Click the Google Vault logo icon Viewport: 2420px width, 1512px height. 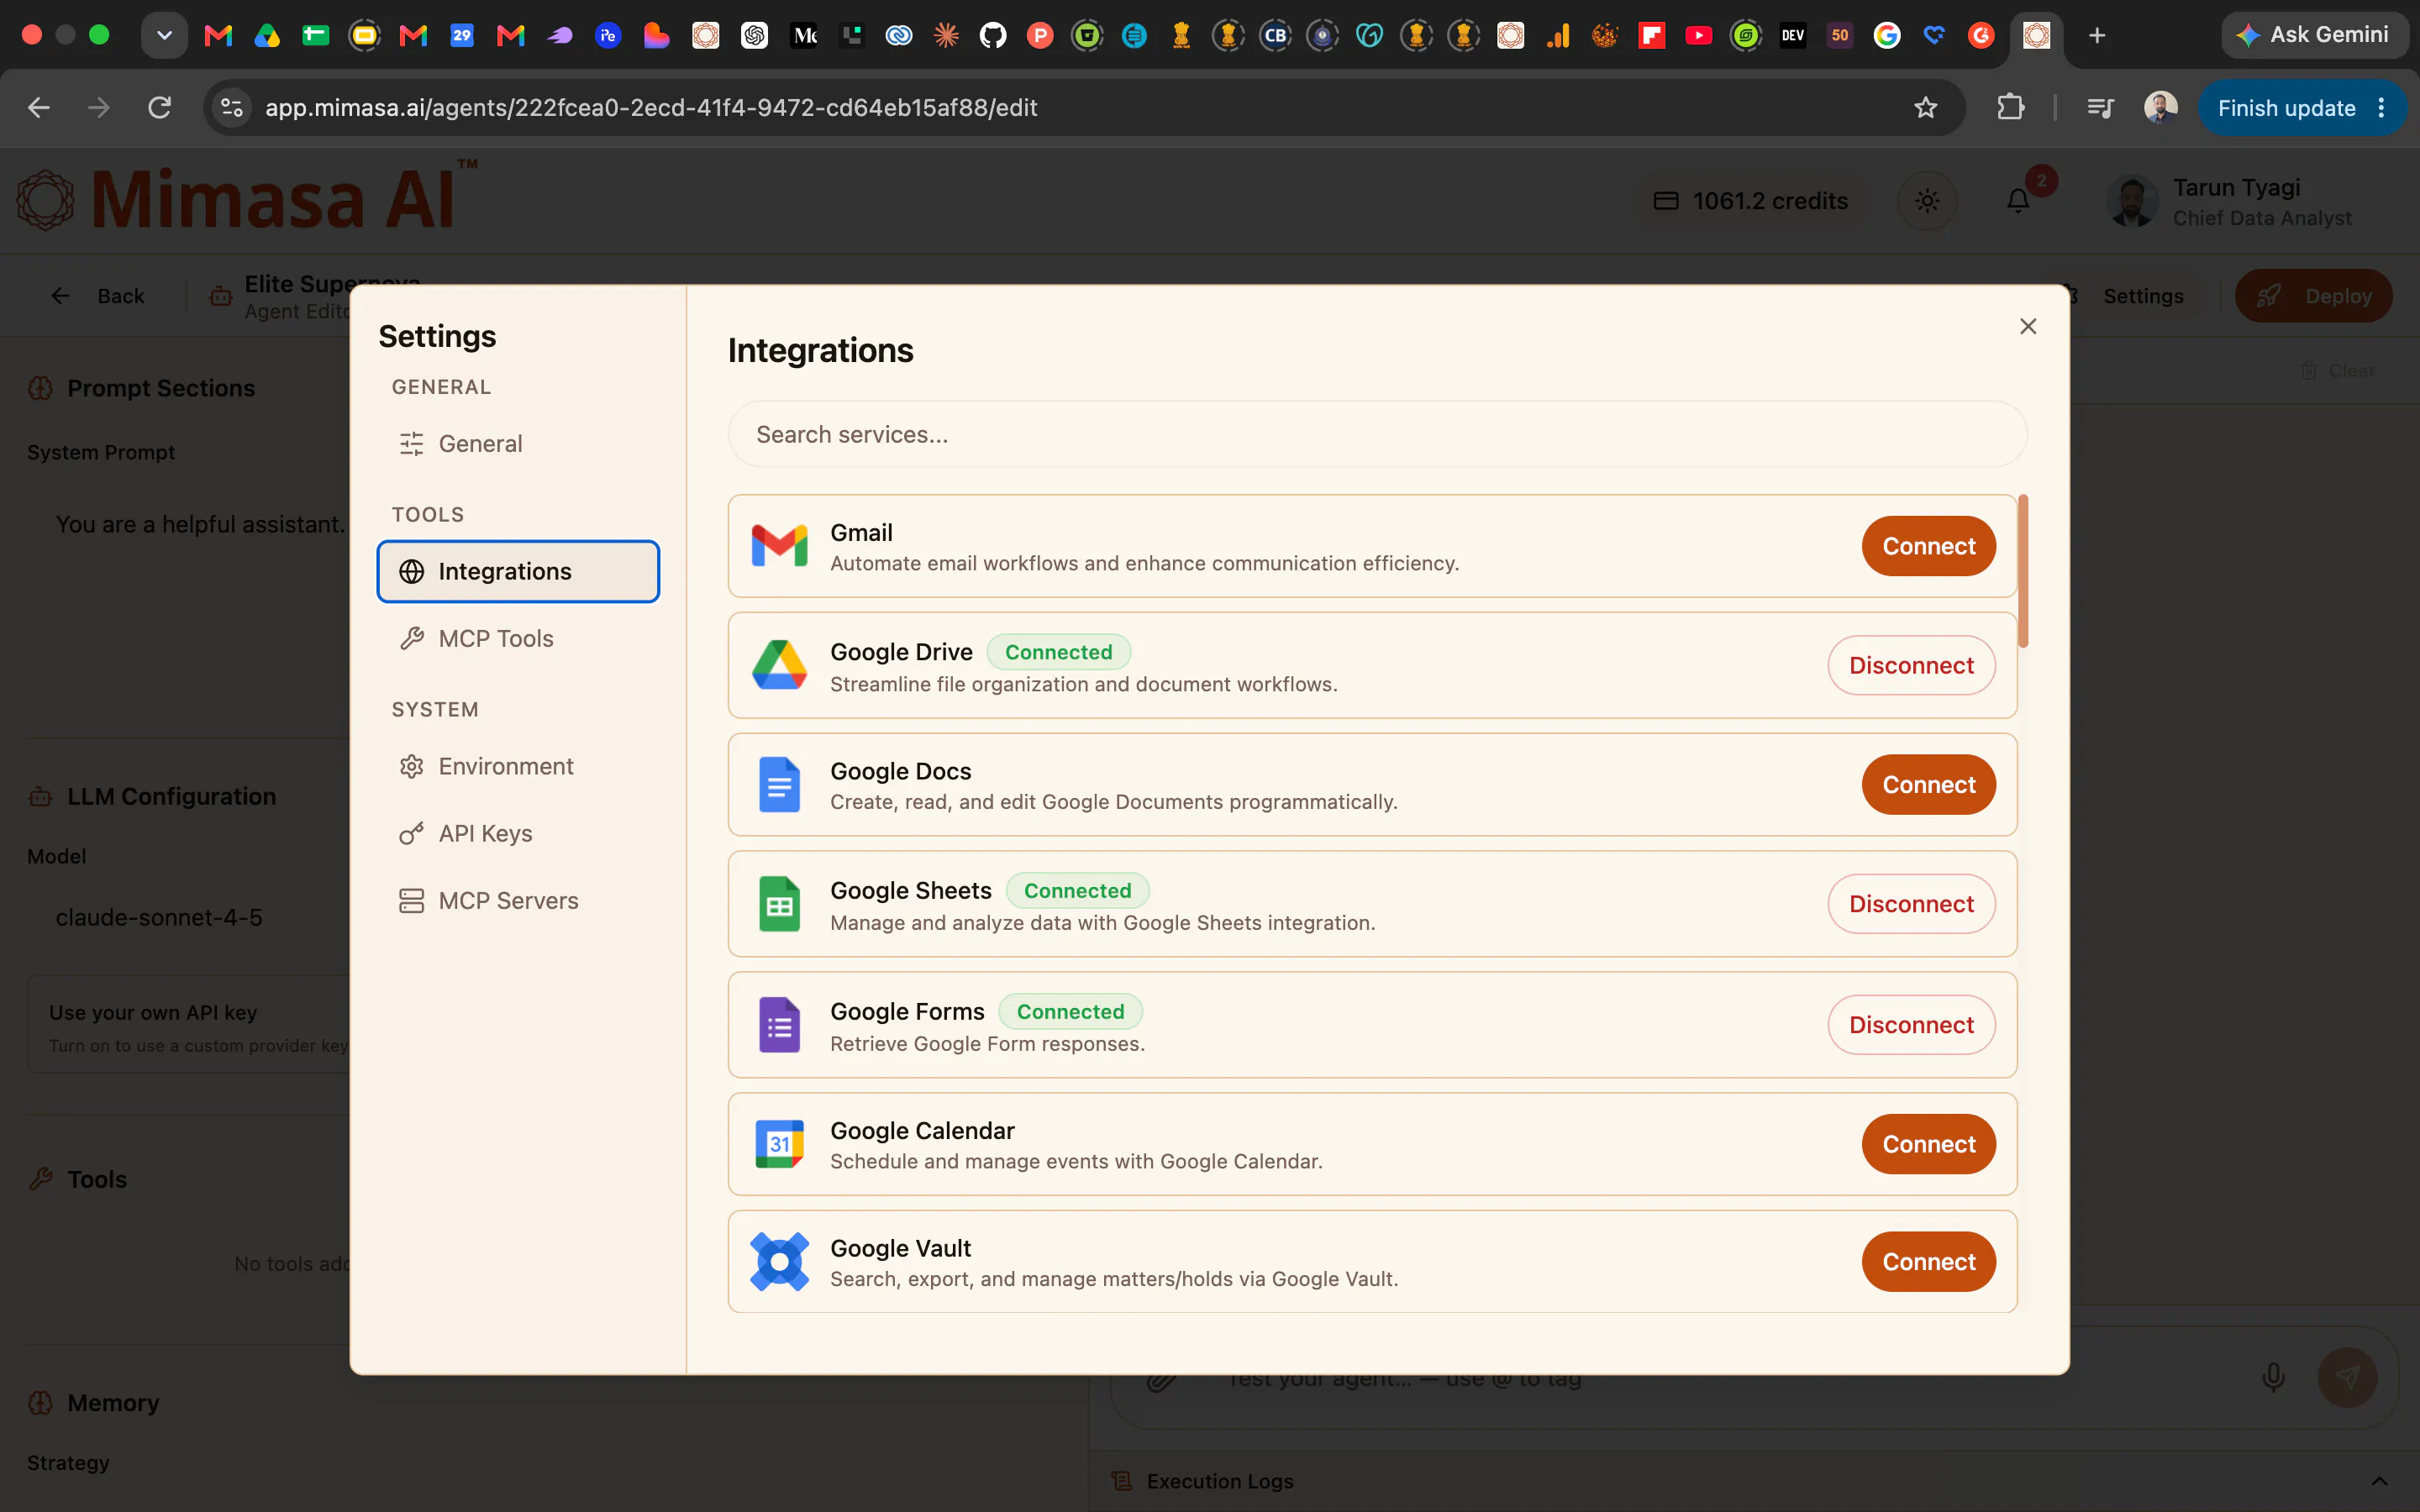pos(779,1262)
